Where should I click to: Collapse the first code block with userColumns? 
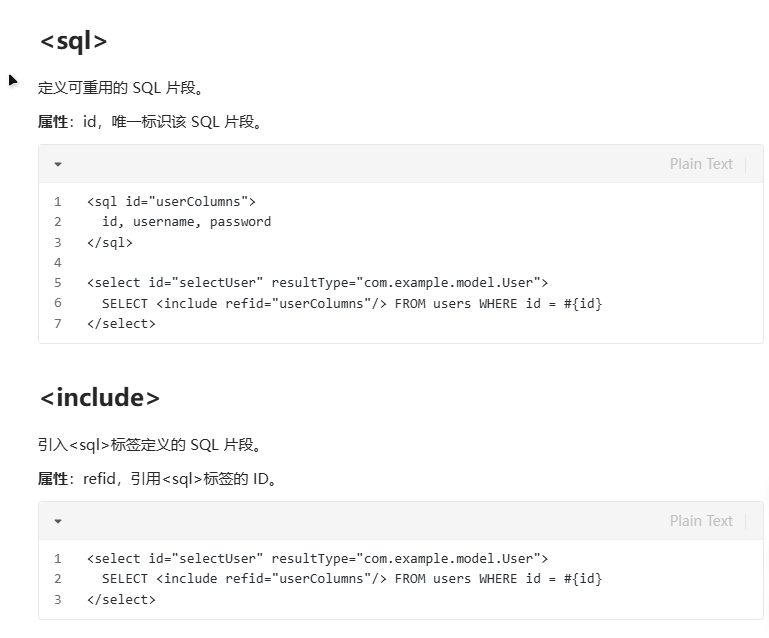58,164
